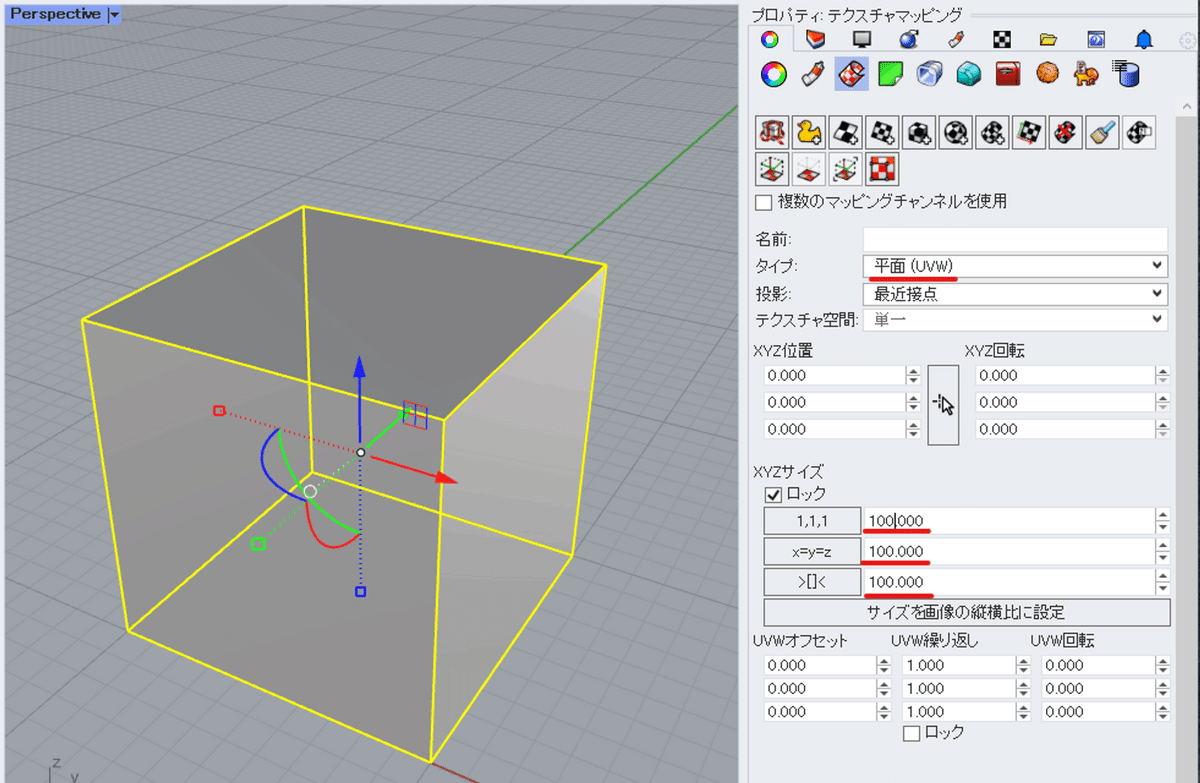The image size is (1200, 783).
Task: Check the ロック box below UVW fields
Action: (911, 733)
